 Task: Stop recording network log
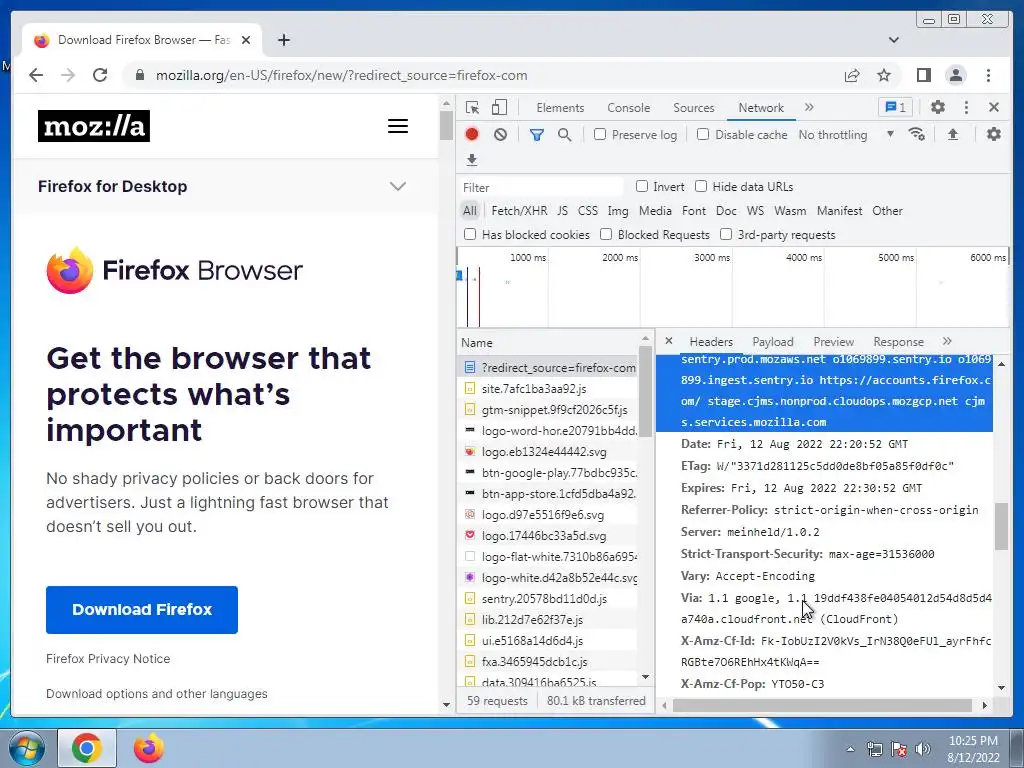pyautogui.click(x=472, y=135)
